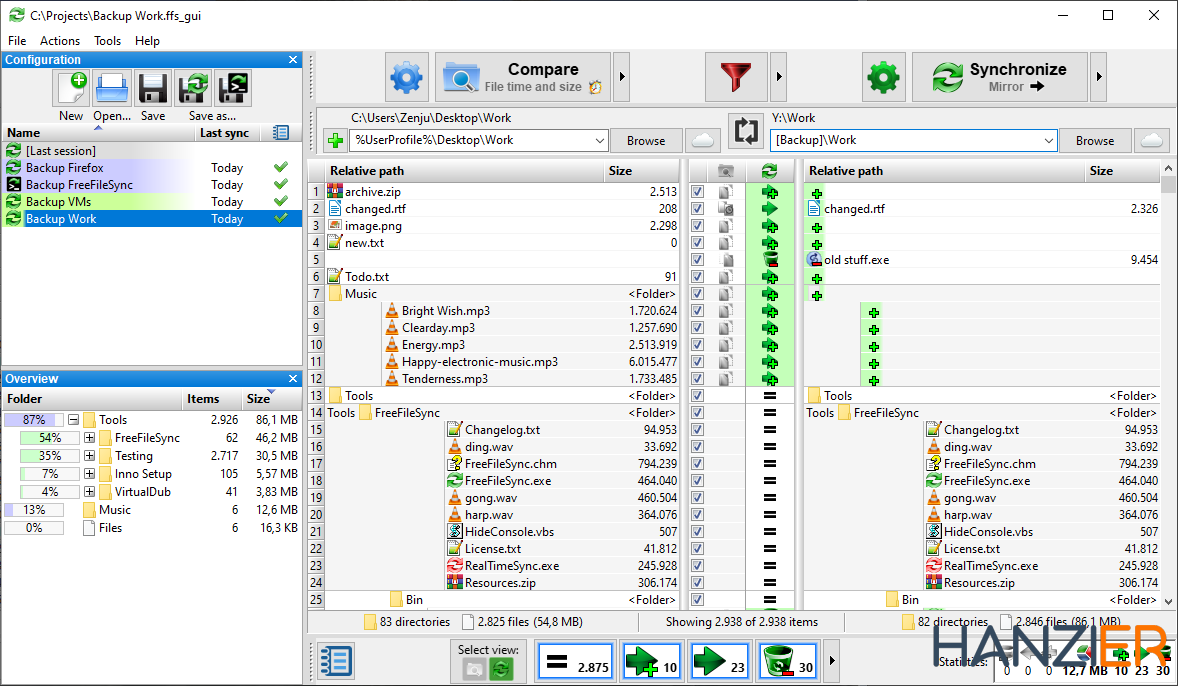Click update arrow action for changed.rtf
Image resolution: width=1178 pixels, height=686 pixels.
(770, 209)
